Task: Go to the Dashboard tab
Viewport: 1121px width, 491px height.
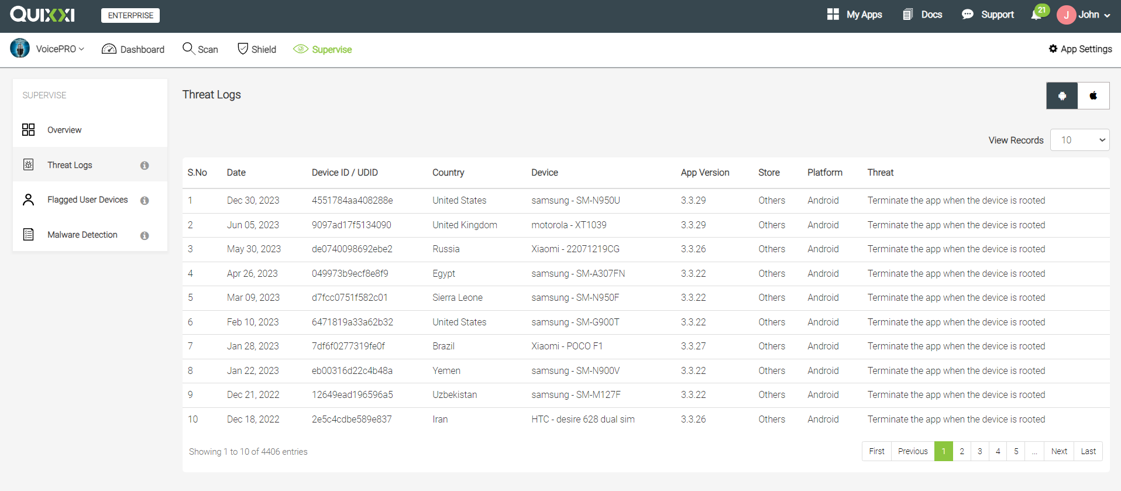Action: [133, 49]
